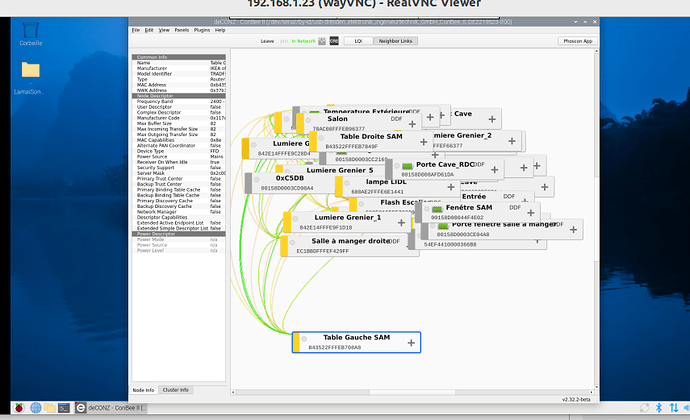Select the Salle à manger droite node title
690x420 pixels.
(x=350, y=241)
